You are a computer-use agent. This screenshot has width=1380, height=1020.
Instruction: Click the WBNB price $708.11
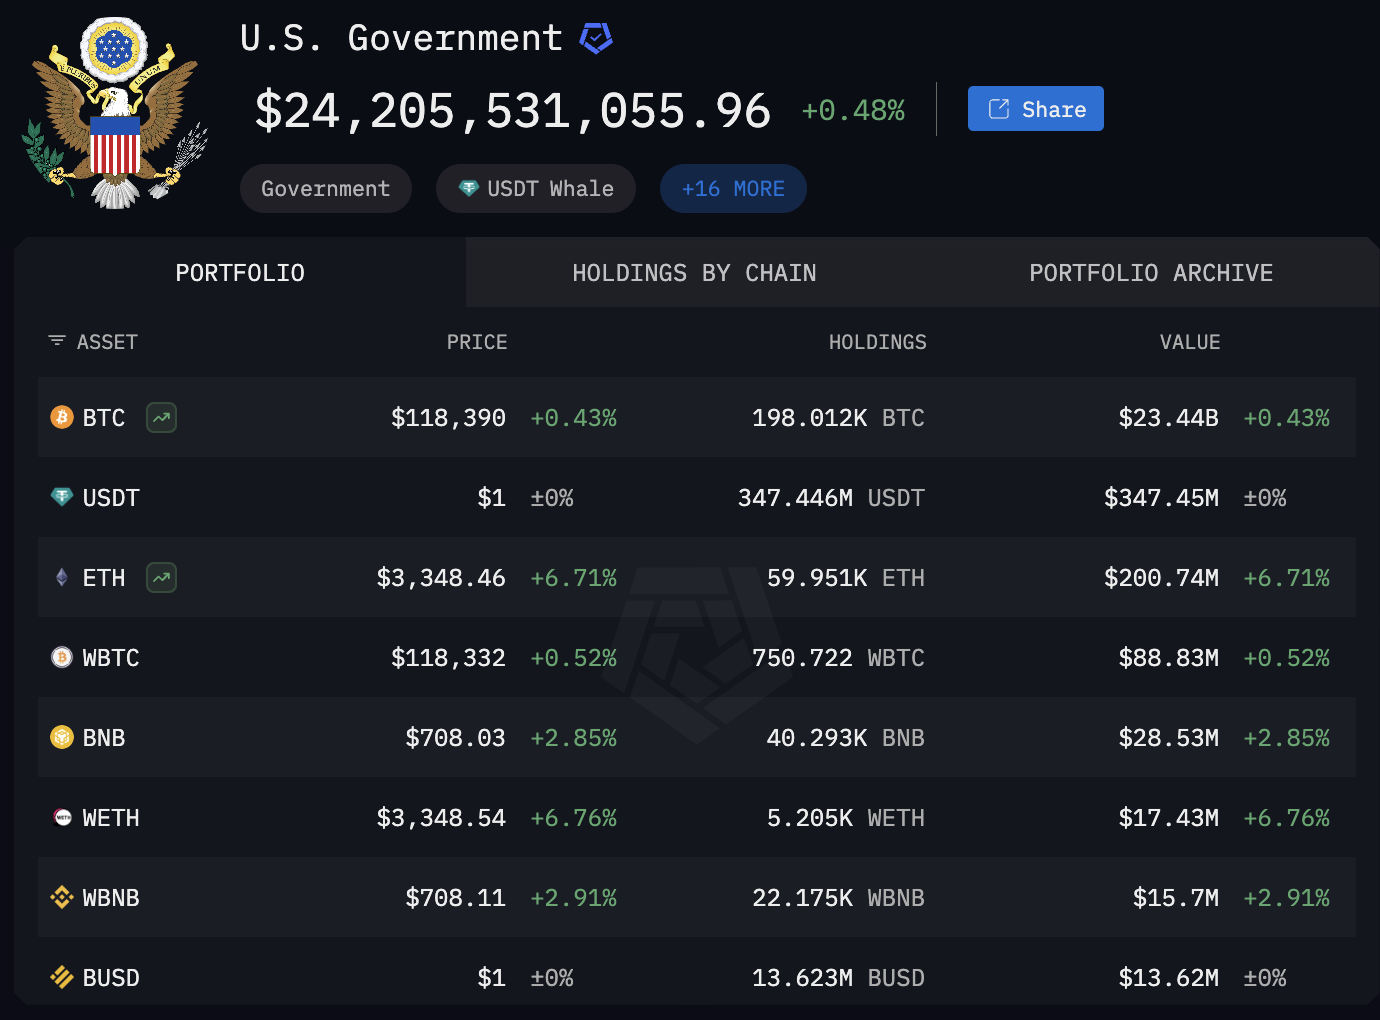pyautogui.click(x=455, y=898)
